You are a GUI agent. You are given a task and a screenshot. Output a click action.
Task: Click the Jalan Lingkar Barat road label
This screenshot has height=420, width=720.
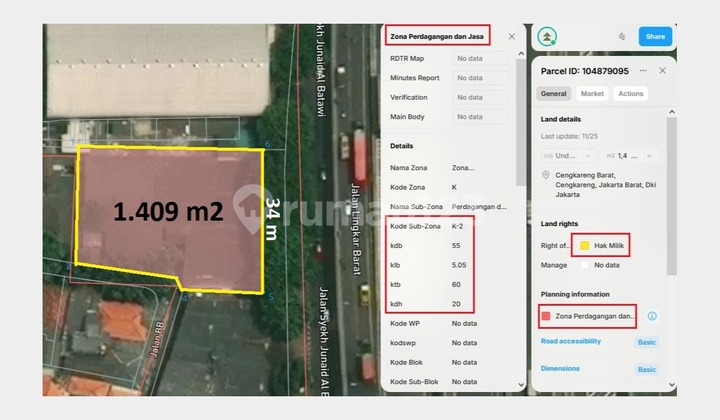point(357,229)
